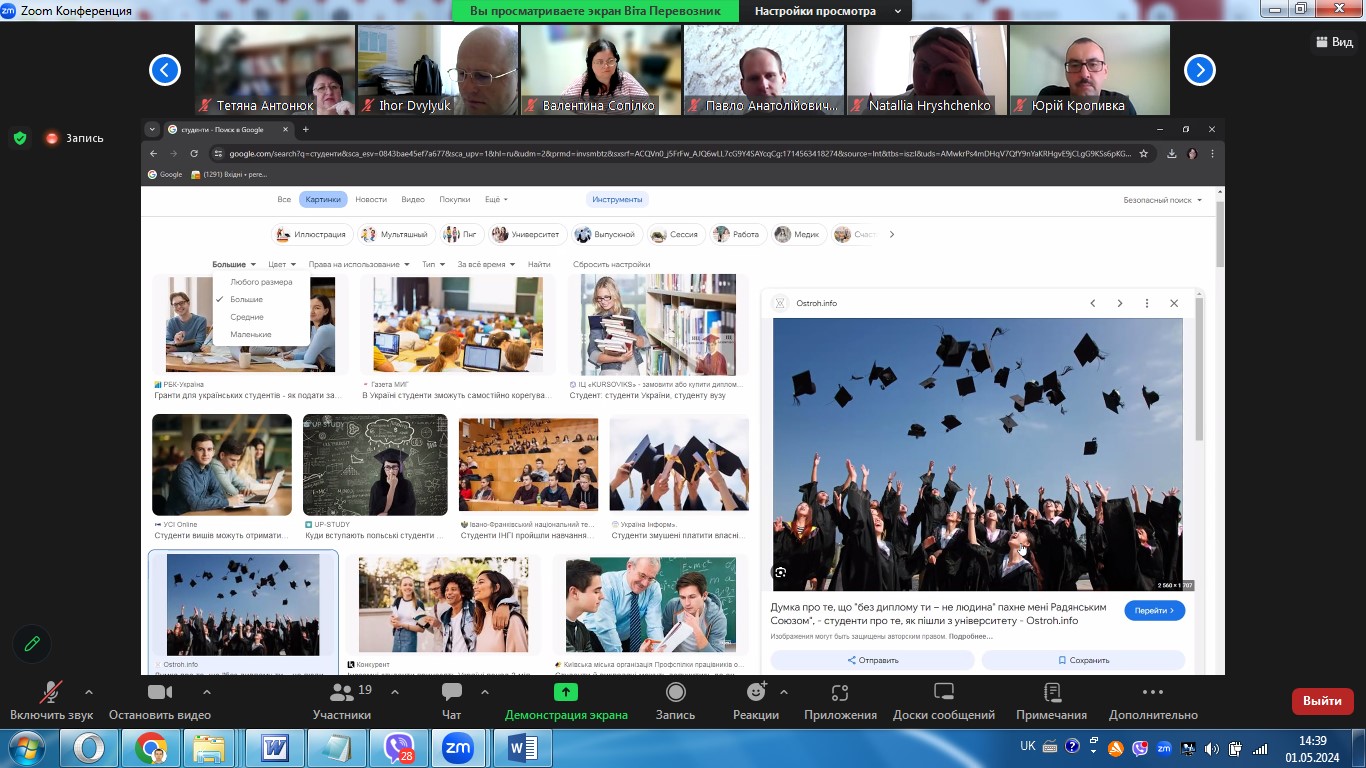The height and width of the screenshot is (768, 1366).
Task: Open the Тип filter dropdown
Action: click(x=433, y=264)
